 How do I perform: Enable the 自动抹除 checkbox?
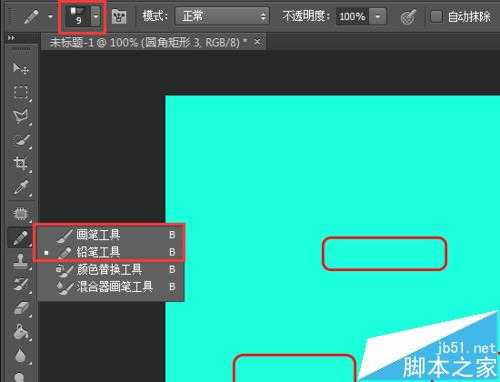[436, 16]
